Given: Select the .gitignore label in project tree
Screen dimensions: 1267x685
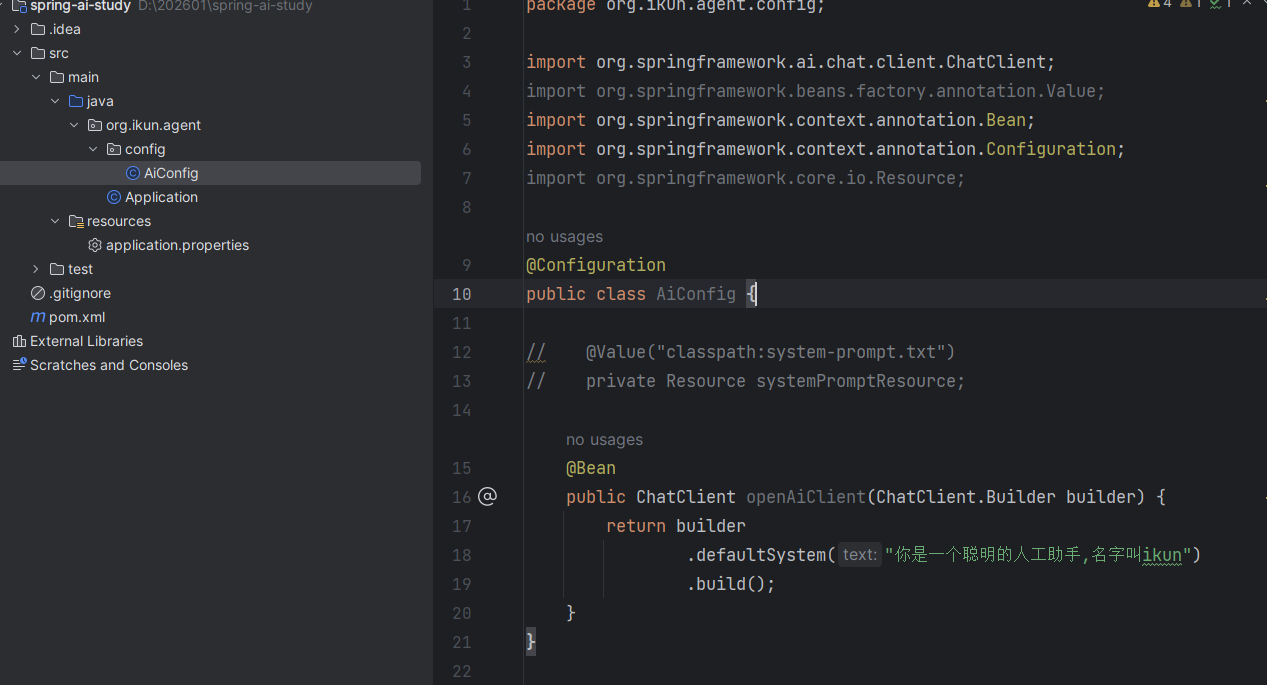Looking at the screenshot, I should point(80,293).
